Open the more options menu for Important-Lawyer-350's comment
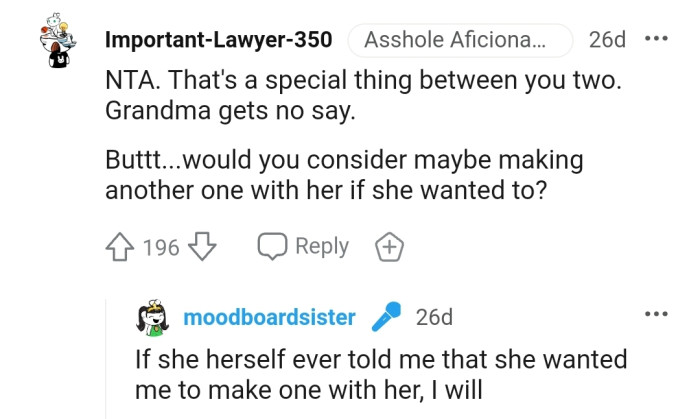The width and height of the screenshot is (700, 419). coord(656,40)
